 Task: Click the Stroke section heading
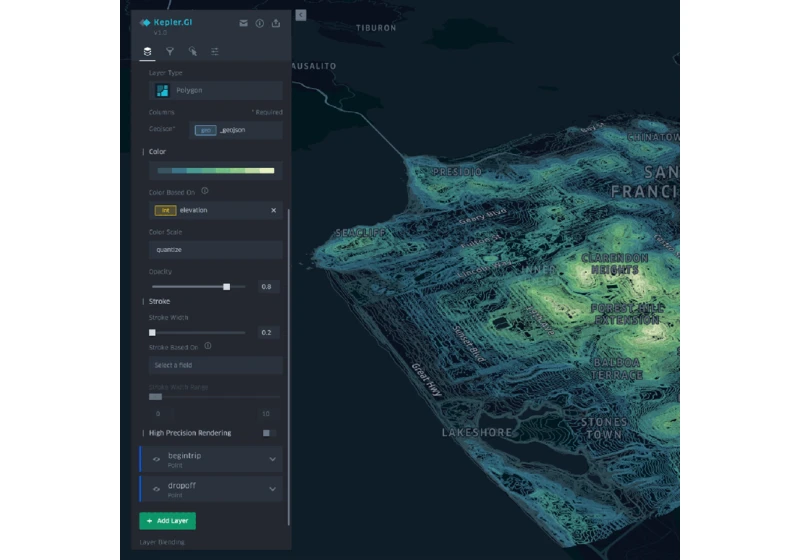[x=159, y=301]
